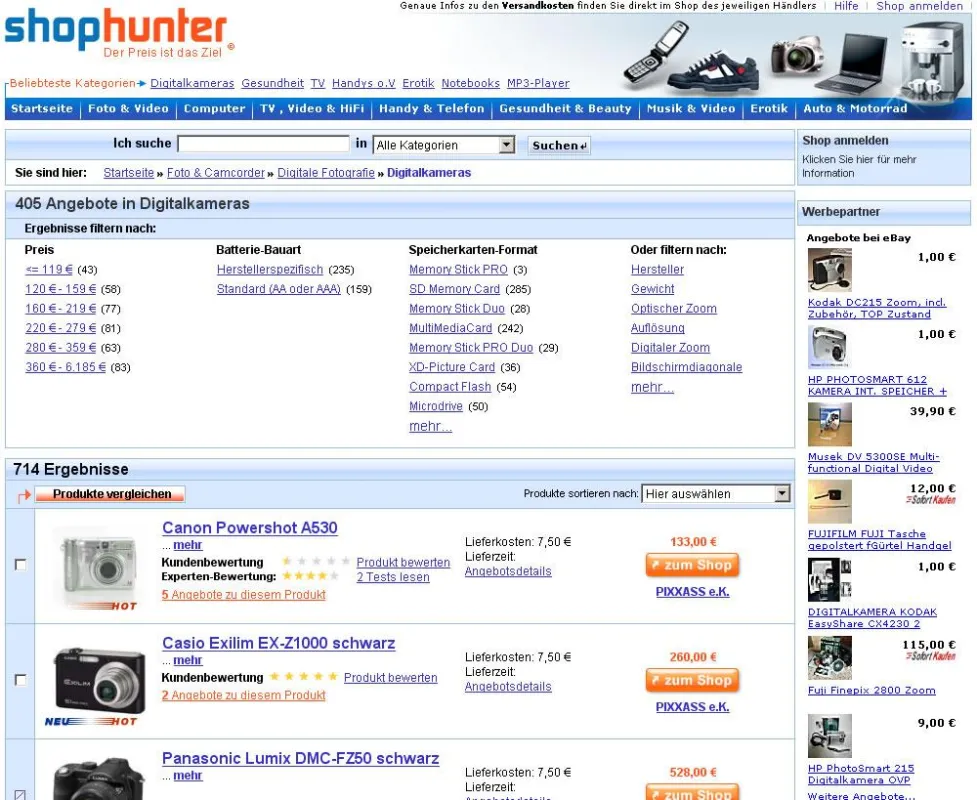Filter by Standard (AA oder AAA) battery

point(279,289)
